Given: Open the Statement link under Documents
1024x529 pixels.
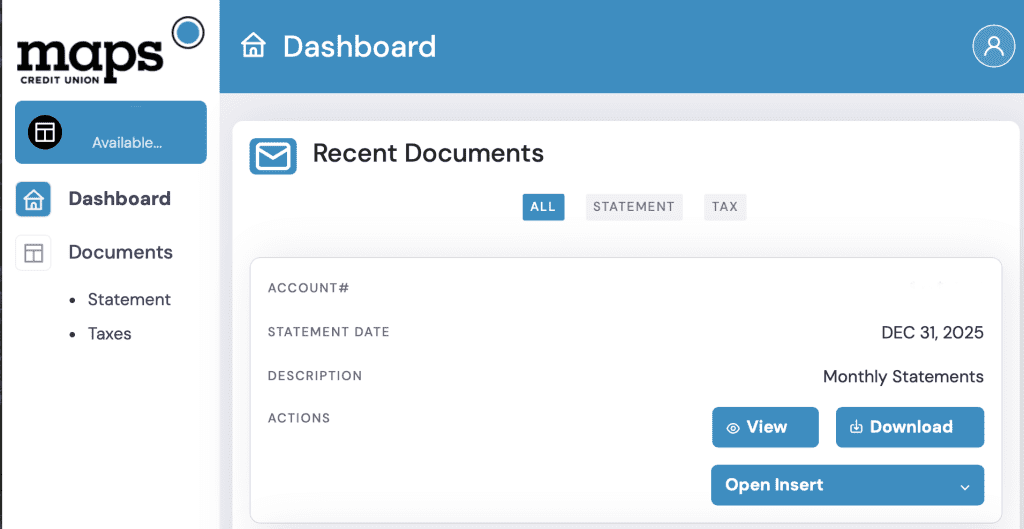Looking at the screenshot, I should (129, 300).
